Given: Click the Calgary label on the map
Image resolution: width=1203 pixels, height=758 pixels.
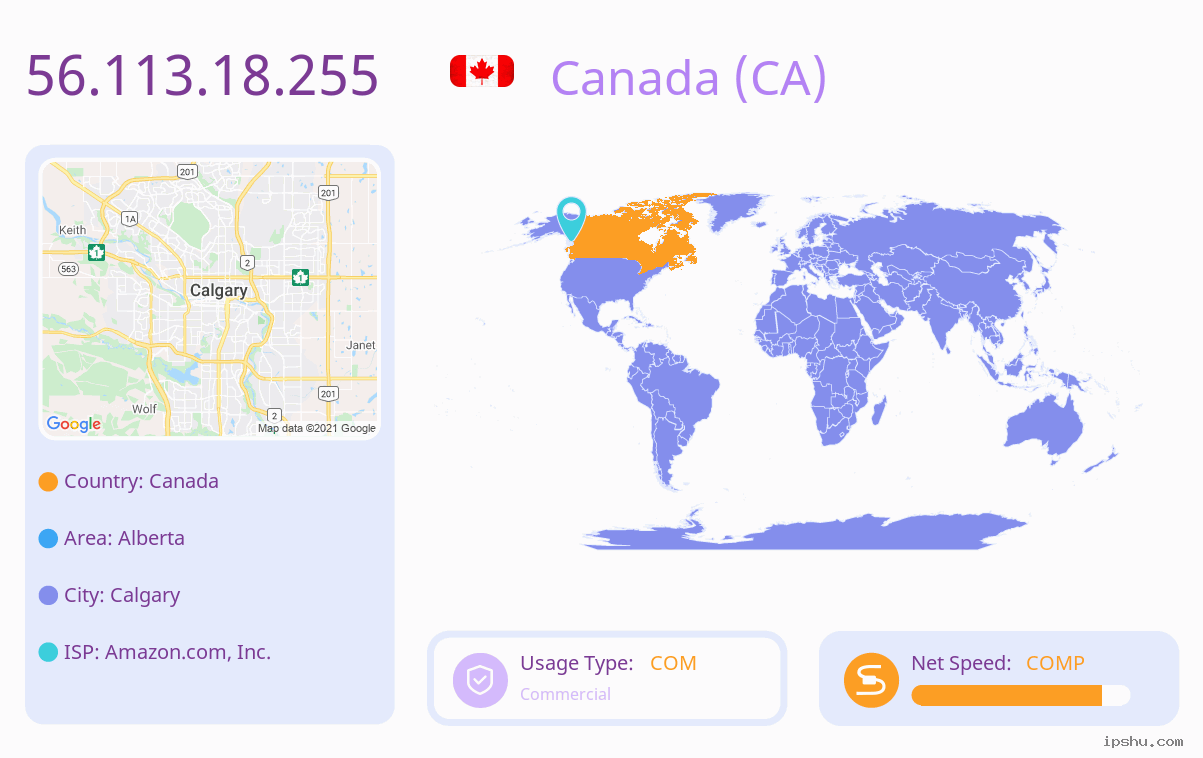Looking at the screenshot, I should (x=218, y=291).
